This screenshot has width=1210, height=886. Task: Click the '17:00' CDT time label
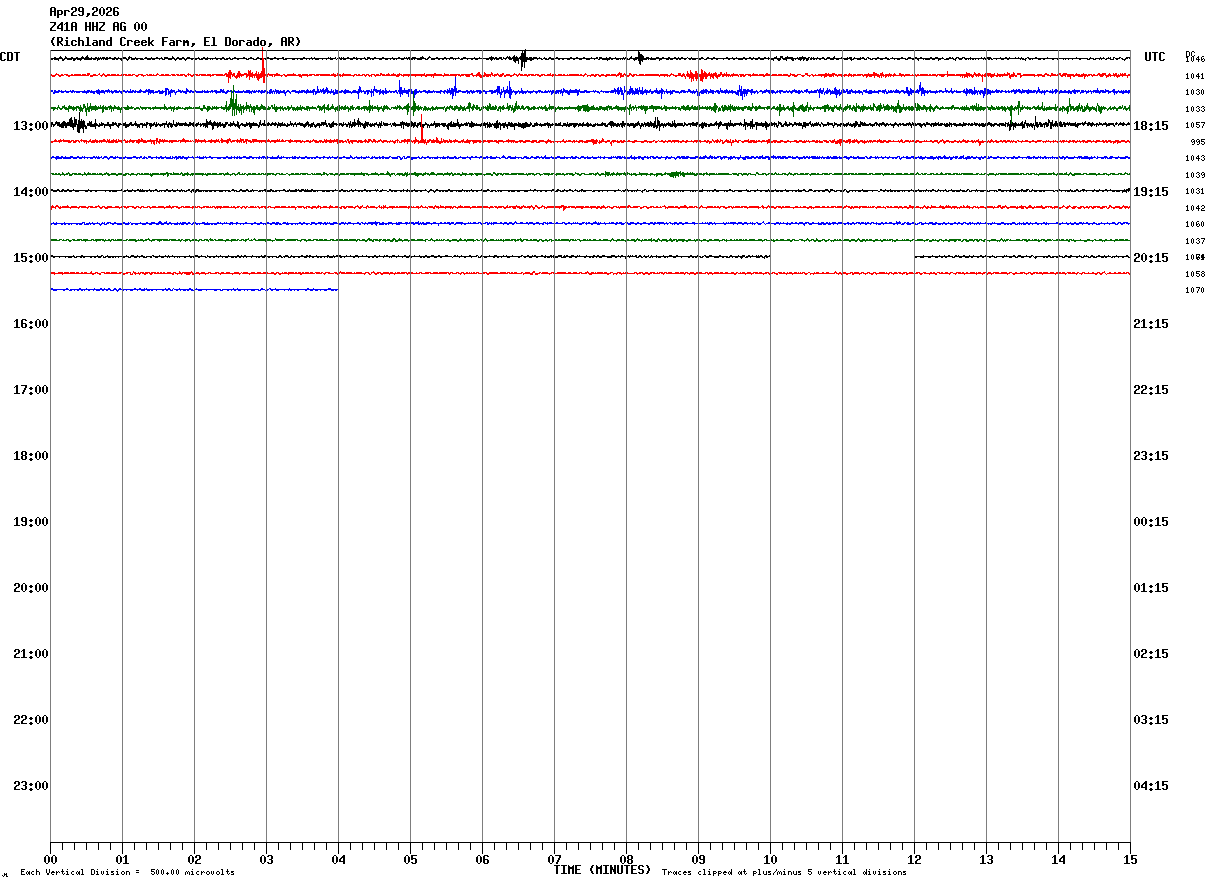click(x=31, y=390)
